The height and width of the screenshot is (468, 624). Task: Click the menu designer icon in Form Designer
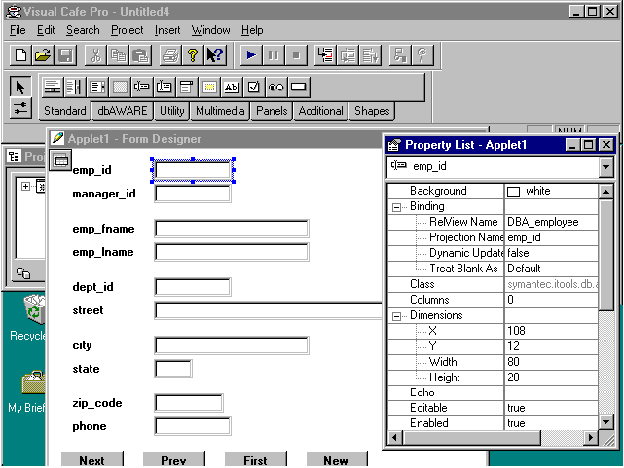point(60,160)
